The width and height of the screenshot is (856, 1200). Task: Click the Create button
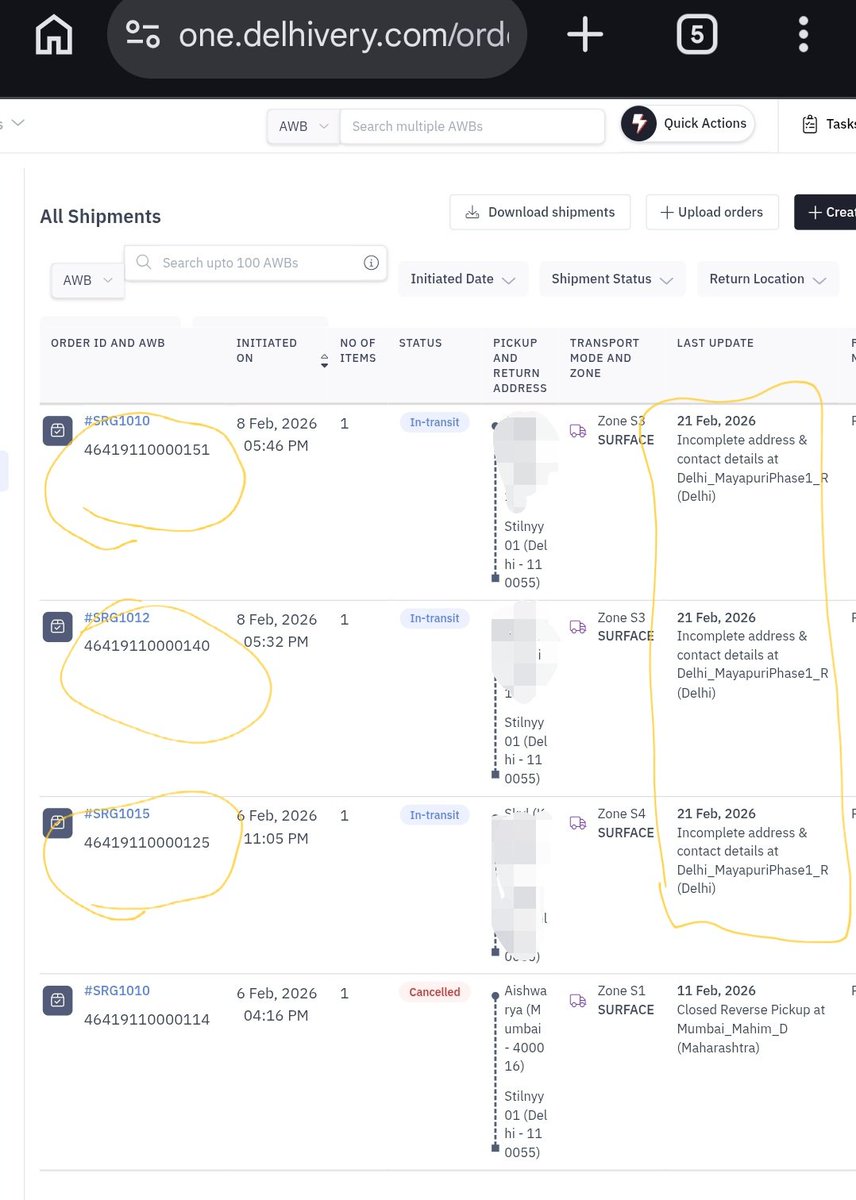(x=825, y=212)
